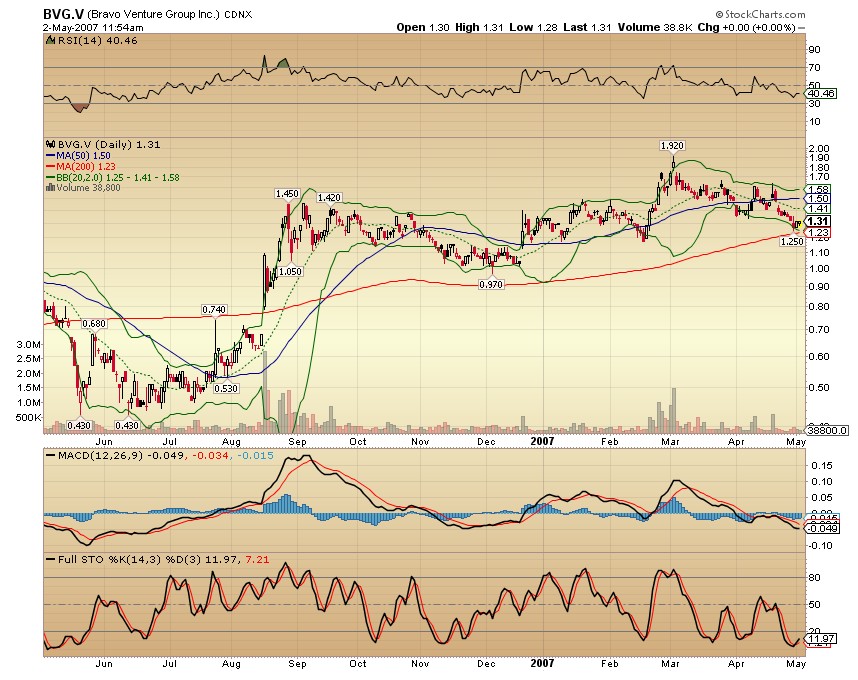Click the 1.920 peak price label
The image size is (858, 680).
click(x=672, y=146)
